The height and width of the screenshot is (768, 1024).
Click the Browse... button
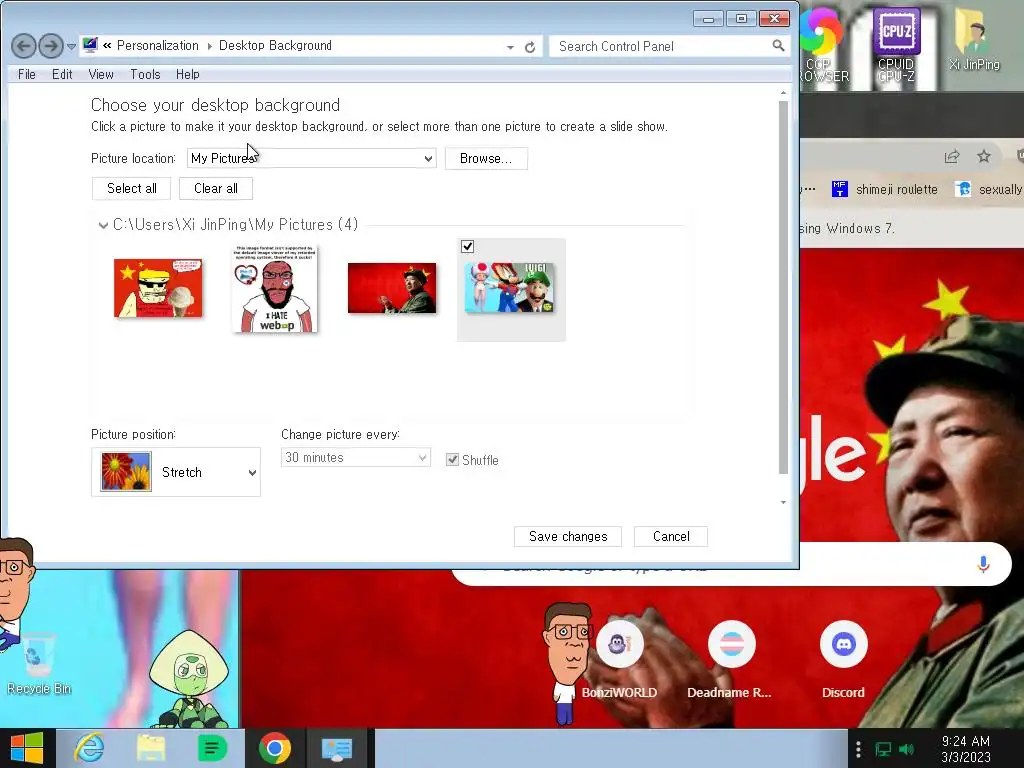click(x=486, y=159)
